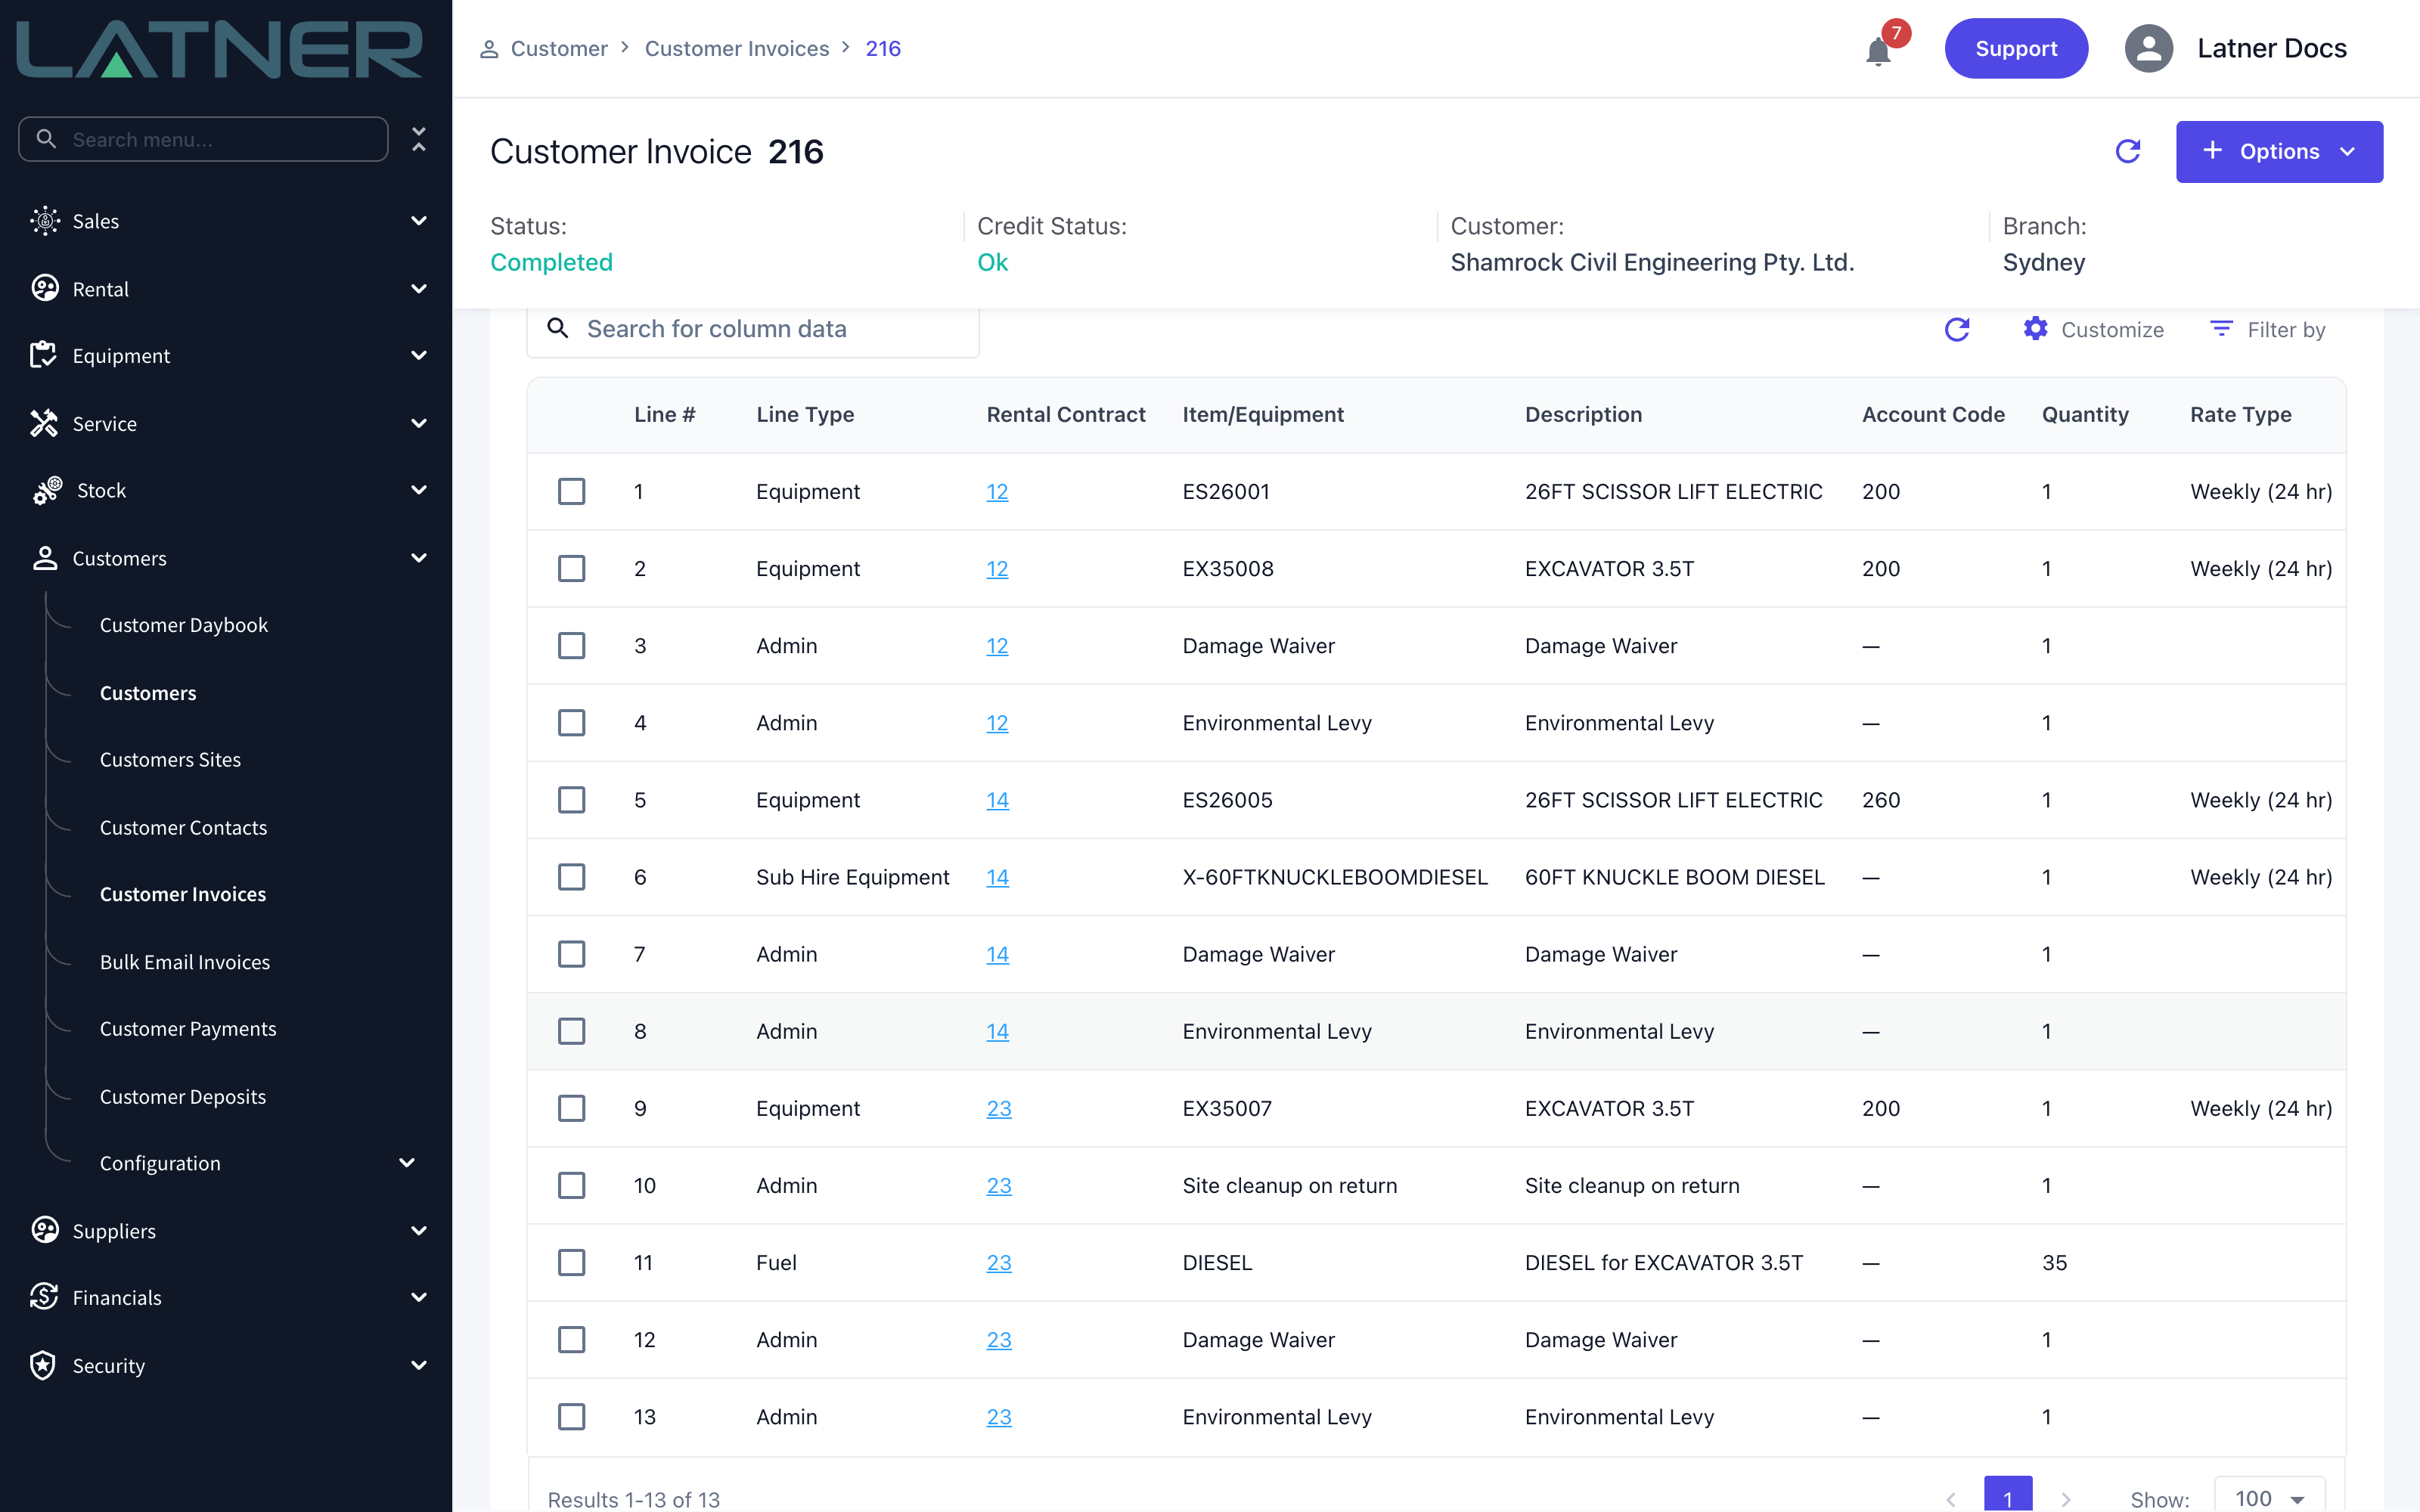Viewport: 2420px width, 1512px height.
Task: Check the DIESEL fuel line checkbox
Action: point(571,1262)
